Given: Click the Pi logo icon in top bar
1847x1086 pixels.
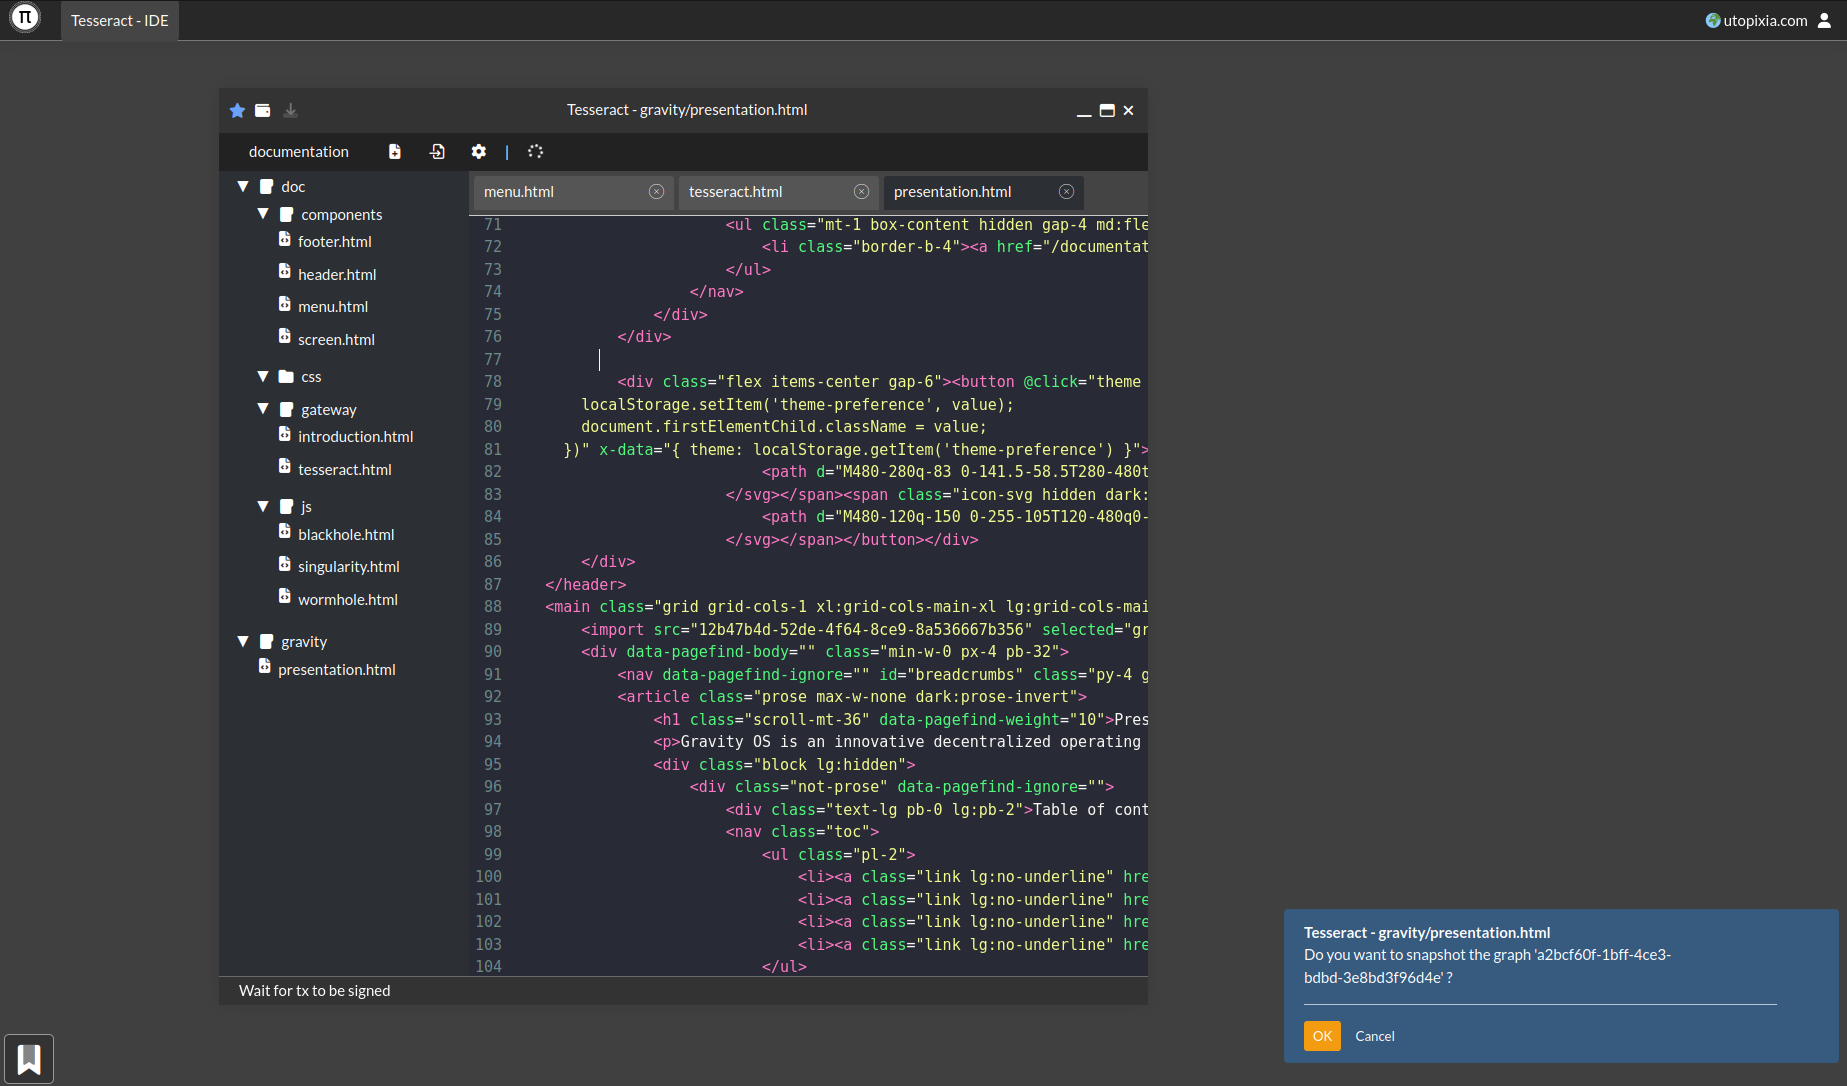Looking at the screenshot, I should (x=25, y=18).
